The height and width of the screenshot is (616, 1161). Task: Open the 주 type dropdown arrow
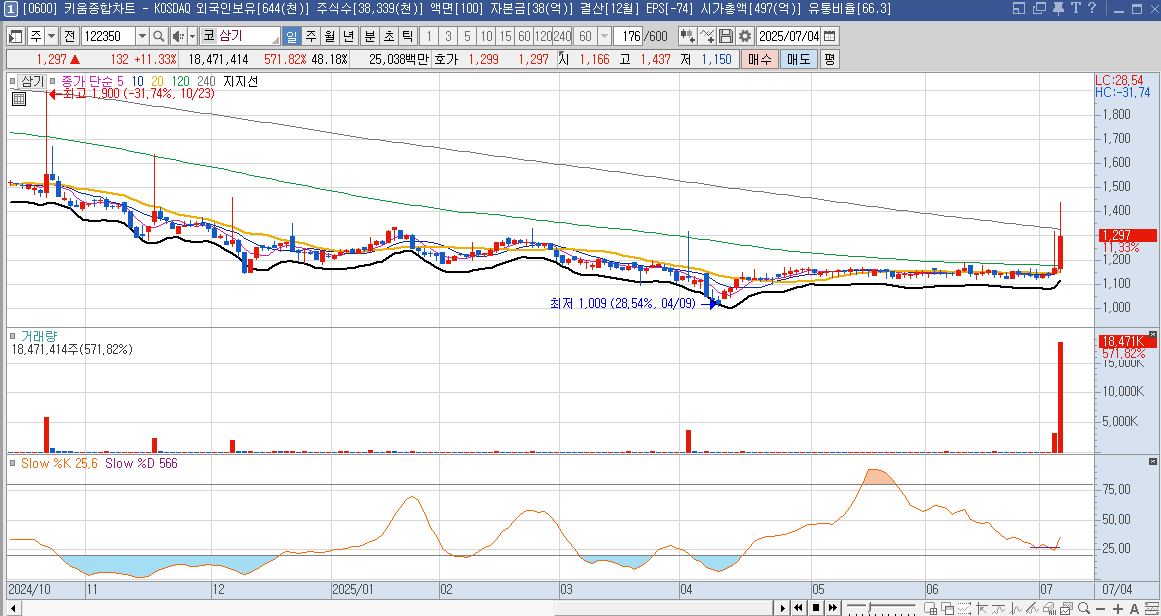pos(51,36)
